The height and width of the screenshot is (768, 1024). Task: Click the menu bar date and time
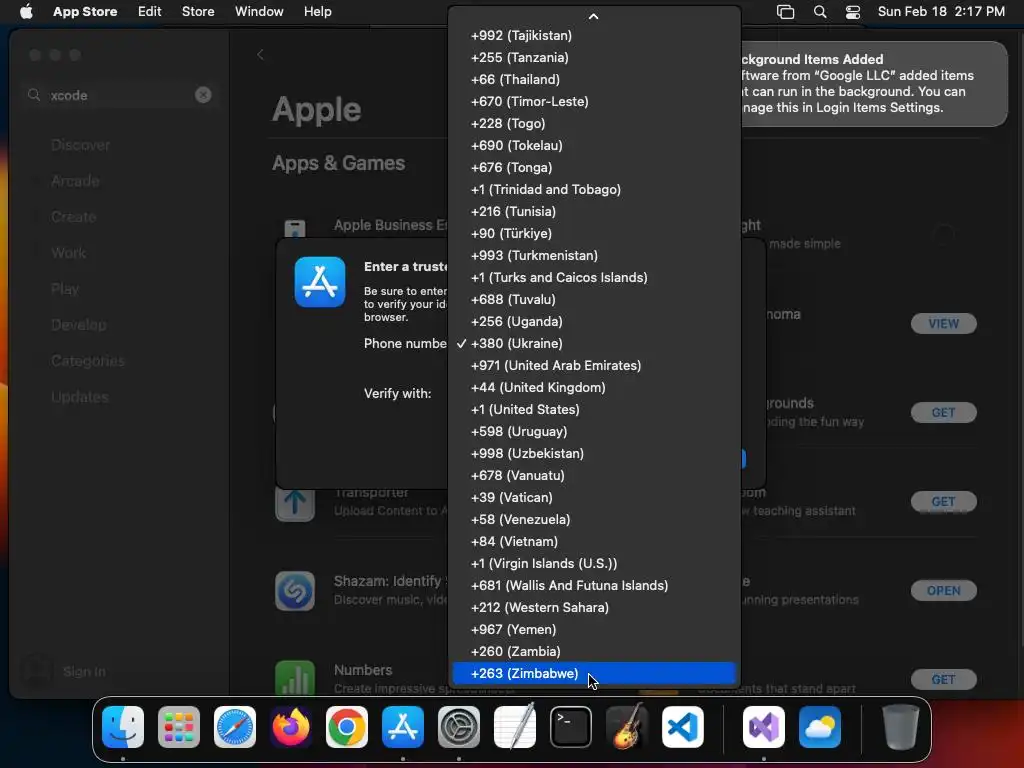point(941,12)
